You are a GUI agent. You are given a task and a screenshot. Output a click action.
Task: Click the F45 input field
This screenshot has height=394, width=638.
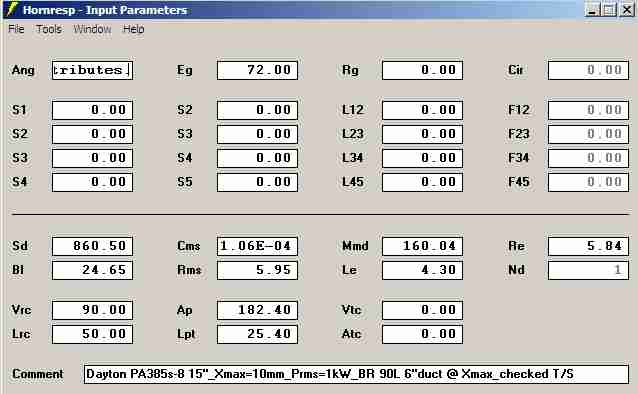coord(588,182)
